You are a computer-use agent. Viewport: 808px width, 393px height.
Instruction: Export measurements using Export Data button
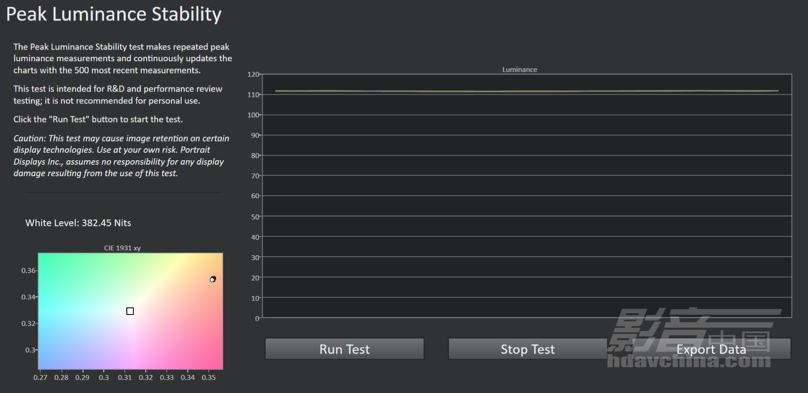pyautogui.click(x=711, y=349)
